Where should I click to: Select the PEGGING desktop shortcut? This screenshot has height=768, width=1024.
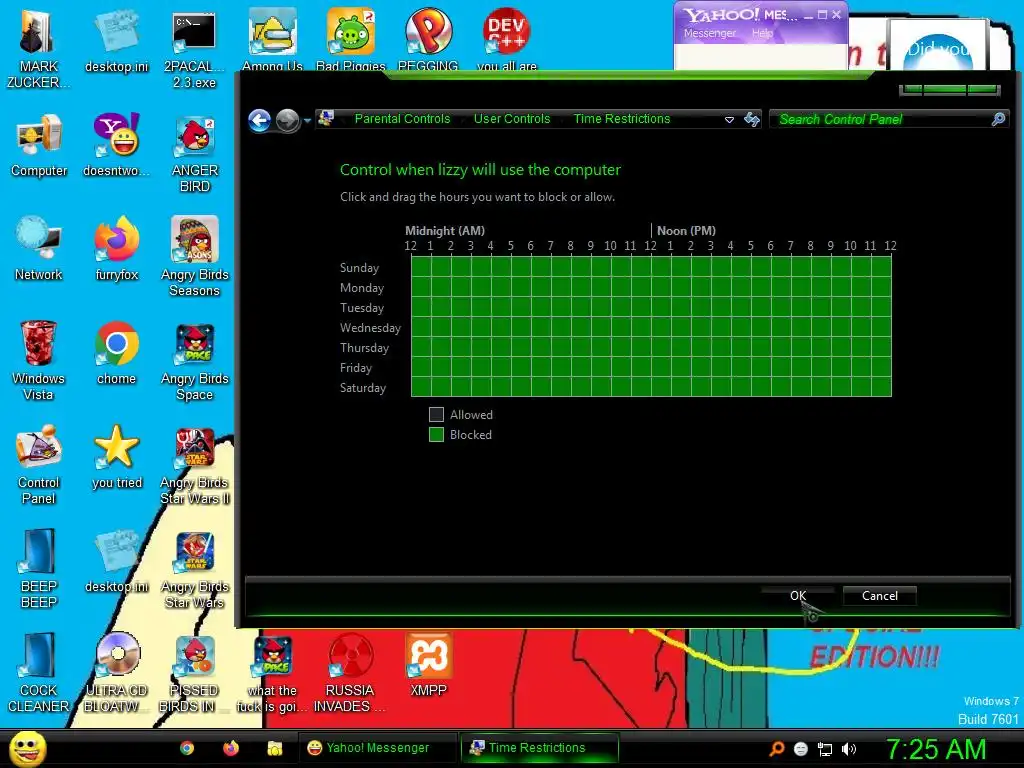click(428, 39)
